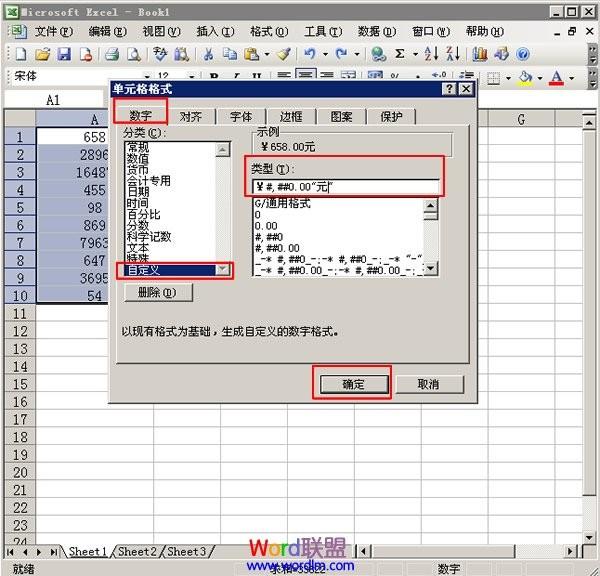
Task: Redo the last undone action
Action: click(x=341, y=54)
